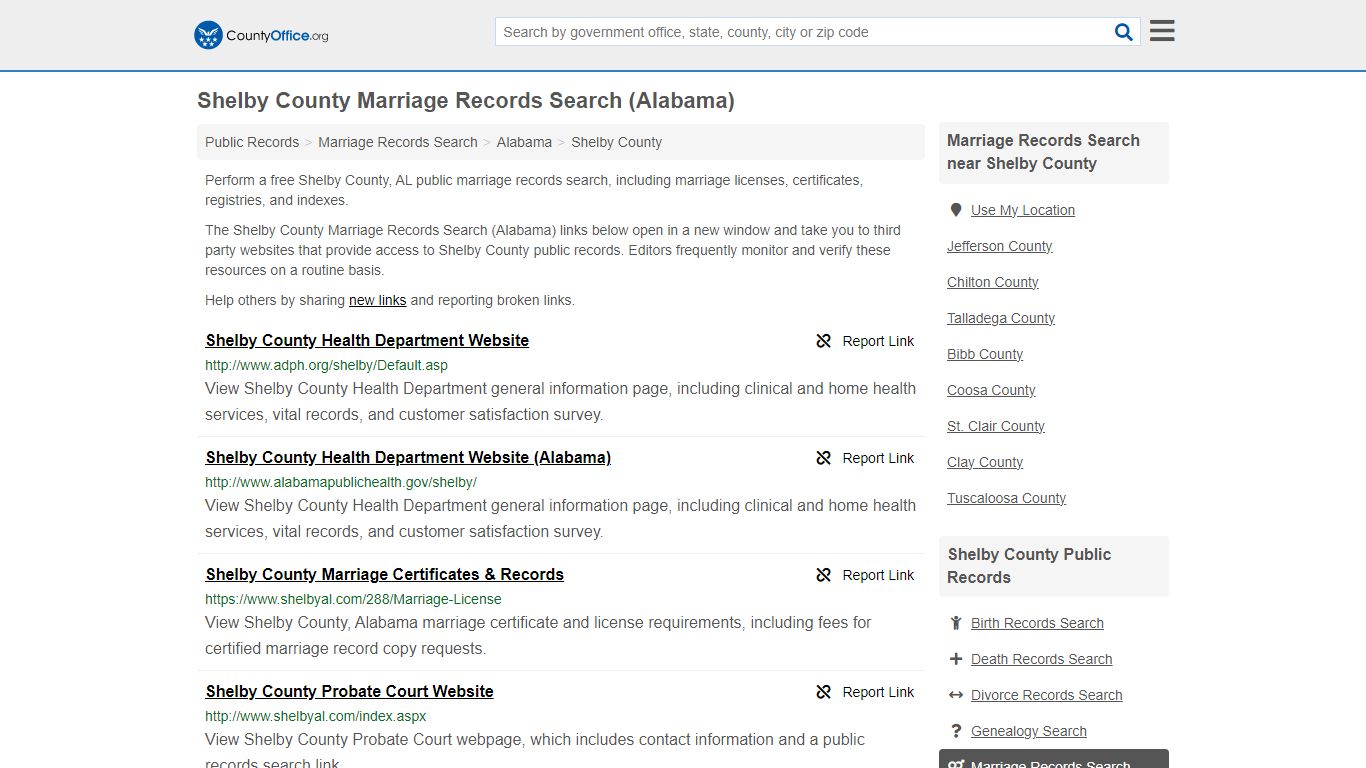
Task: Click broken-link icon for Probate Court Website
Action: coord(824,692)
